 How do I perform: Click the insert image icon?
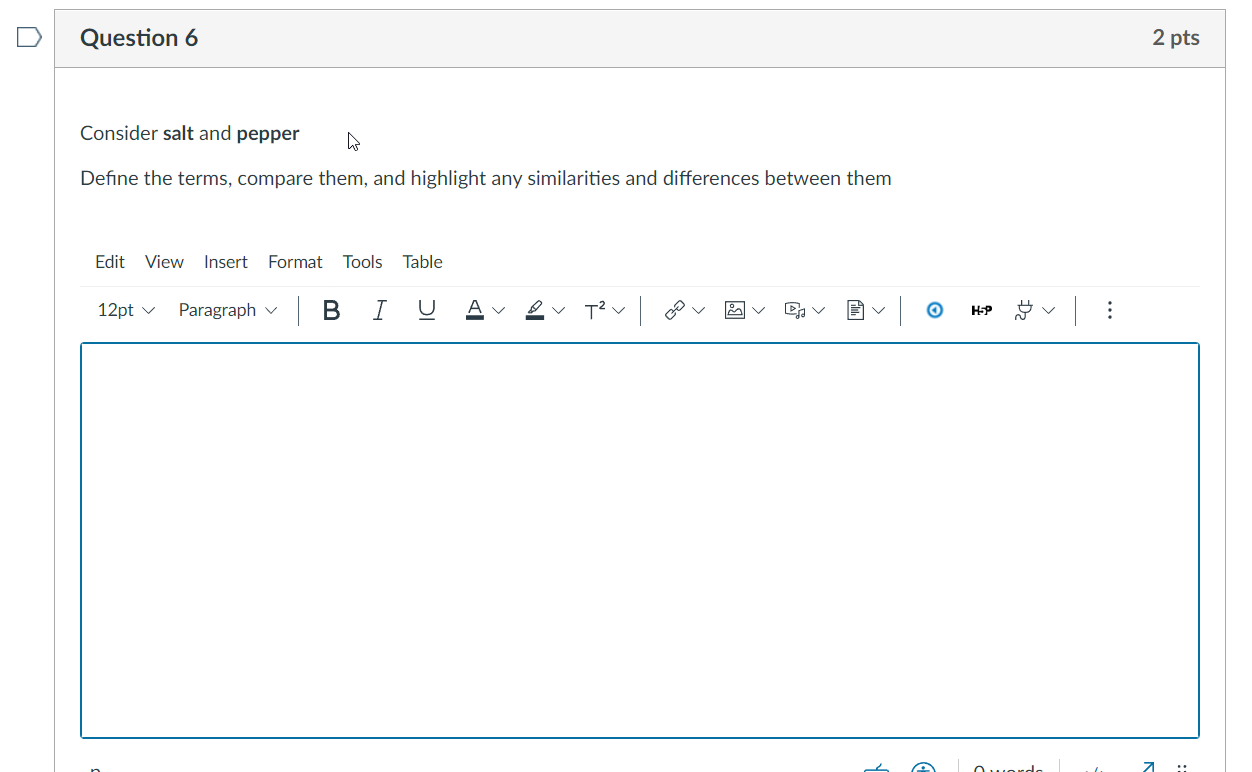tap(735, 311)
